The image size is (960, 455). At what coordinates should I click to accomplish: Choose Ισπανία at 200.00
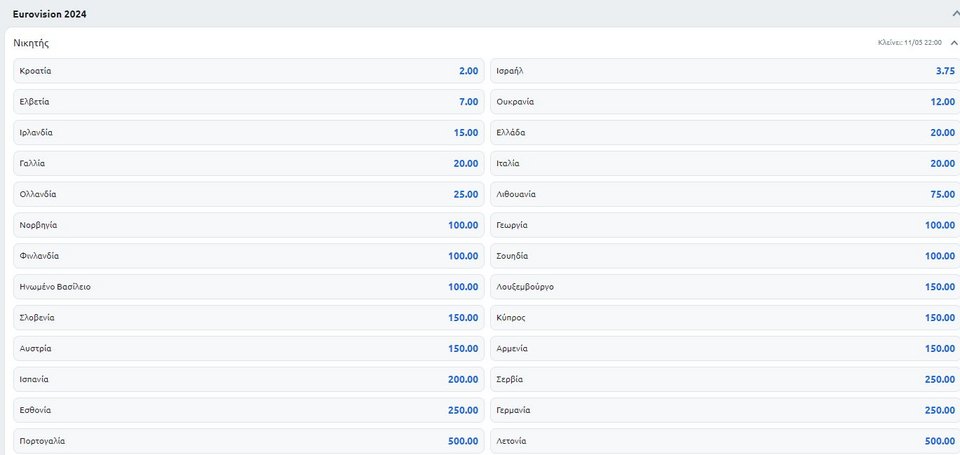249,379
